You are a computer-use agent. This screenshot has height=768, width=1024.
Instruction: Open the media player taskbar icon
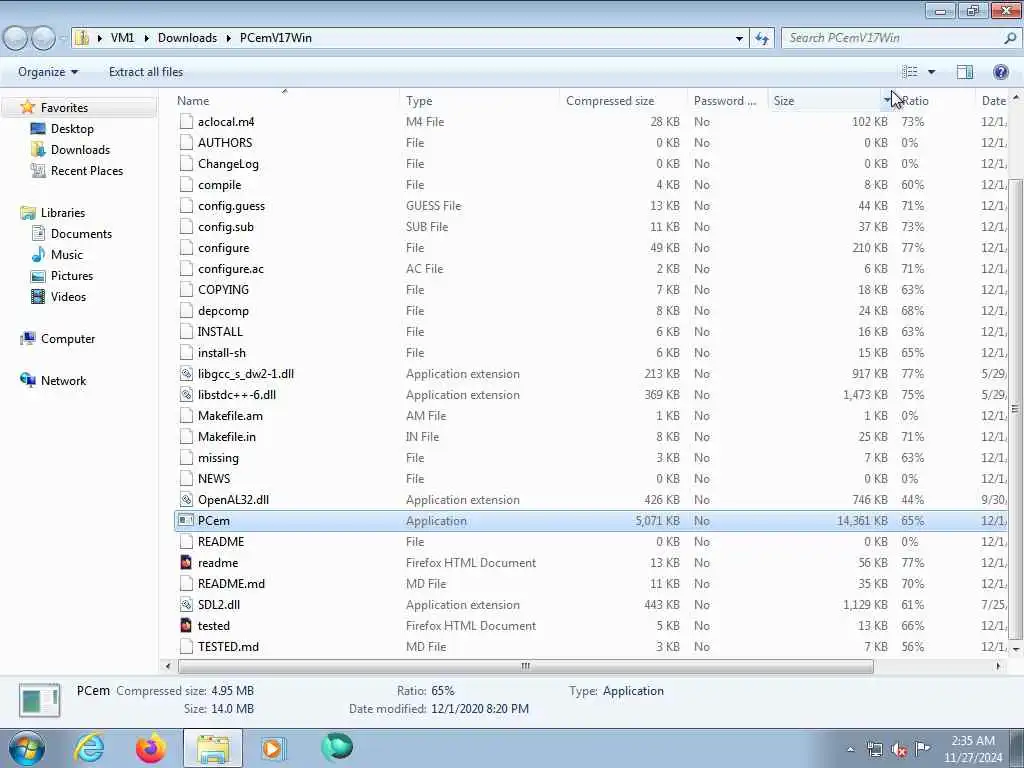click(273, 748)
